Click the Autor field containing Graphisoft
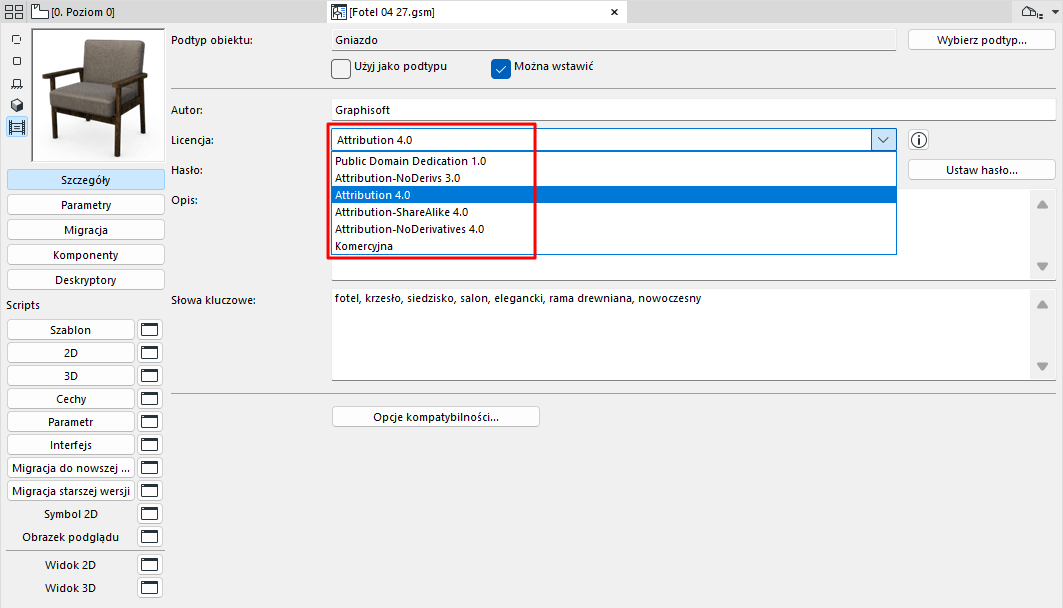The width and height of the screenshot is (1063, 608). point(694,110)
